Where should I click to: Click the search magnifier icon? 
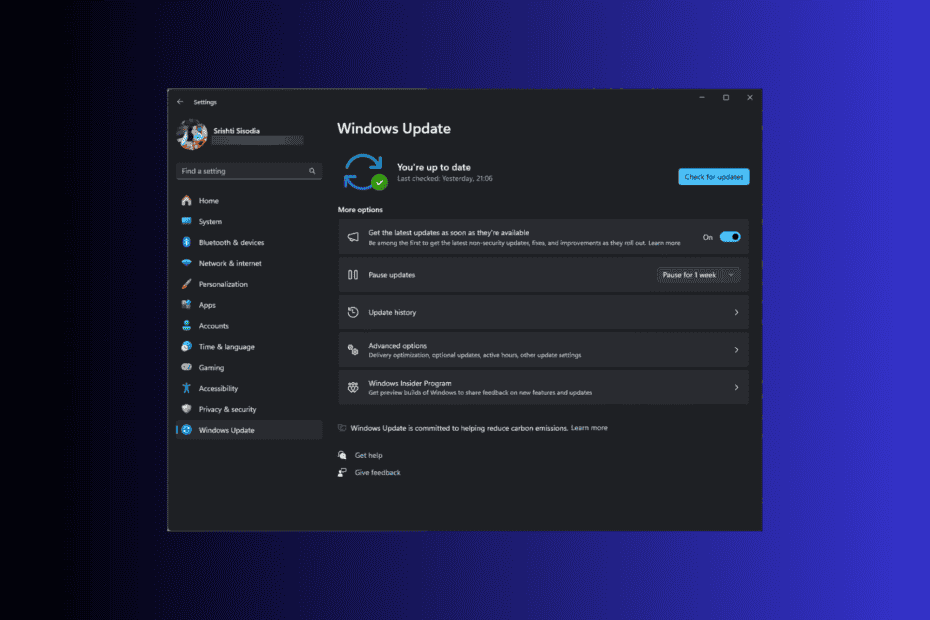click(x=312, y=171)
